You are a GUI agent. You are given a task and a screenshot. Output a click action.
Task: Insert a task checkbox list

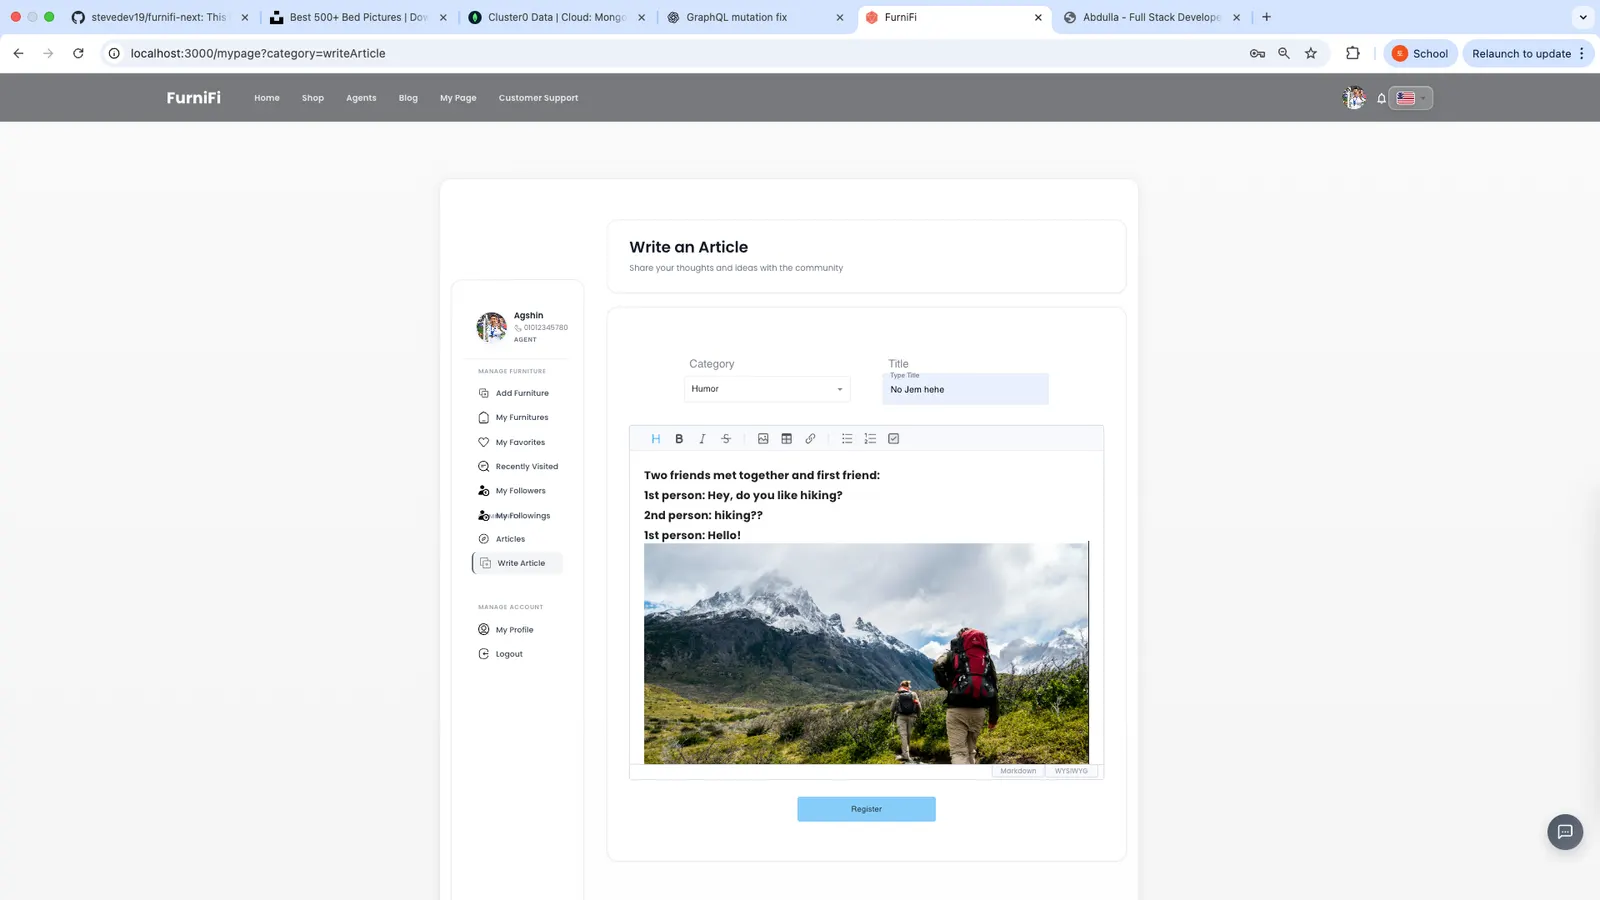(894, 439)
